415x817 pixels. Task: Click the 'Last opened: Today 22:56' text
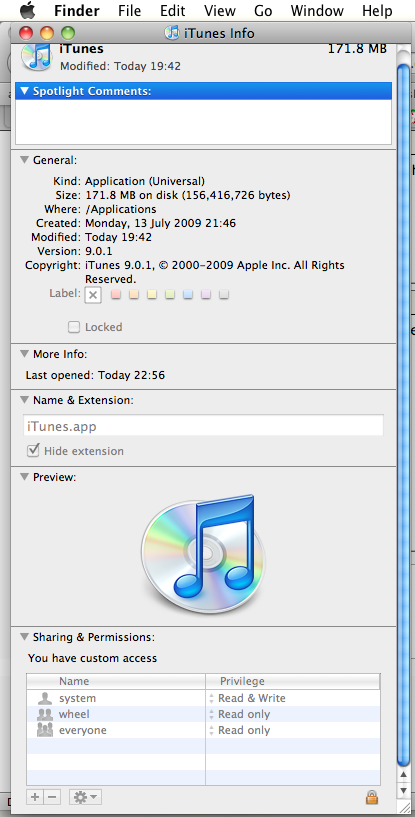pyautogui.click(x=95, y=375)
